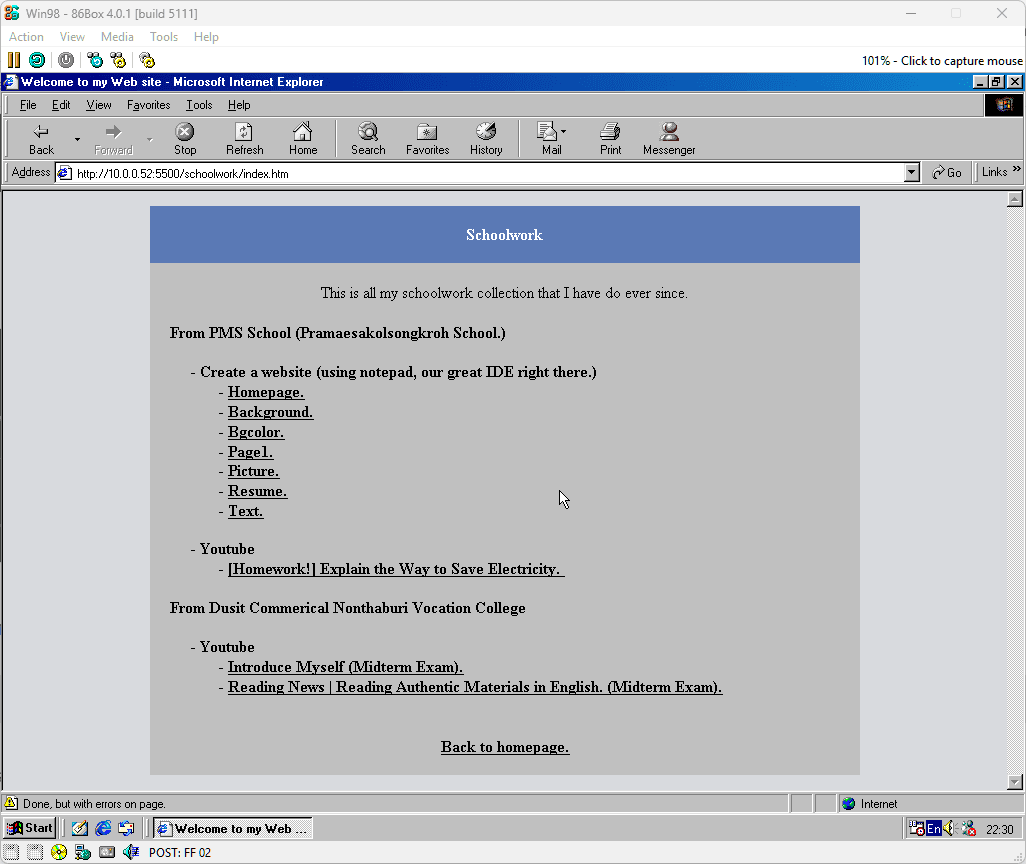Expand the Mail button dropdown
The height and width of the screenshot is (864, 1026).
coord(563,132)
